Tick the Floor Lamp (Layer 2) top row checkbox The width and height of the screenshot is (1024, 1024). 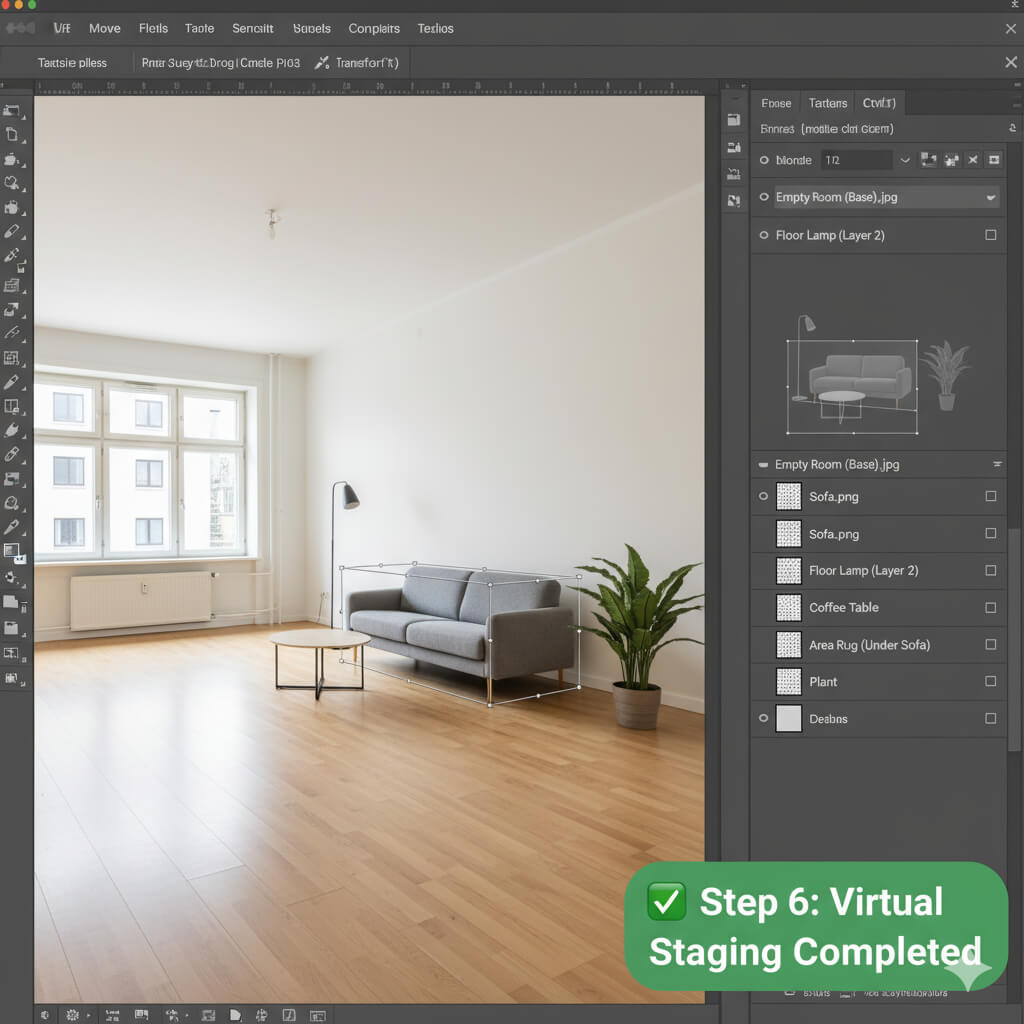click(x=990, y=236)
